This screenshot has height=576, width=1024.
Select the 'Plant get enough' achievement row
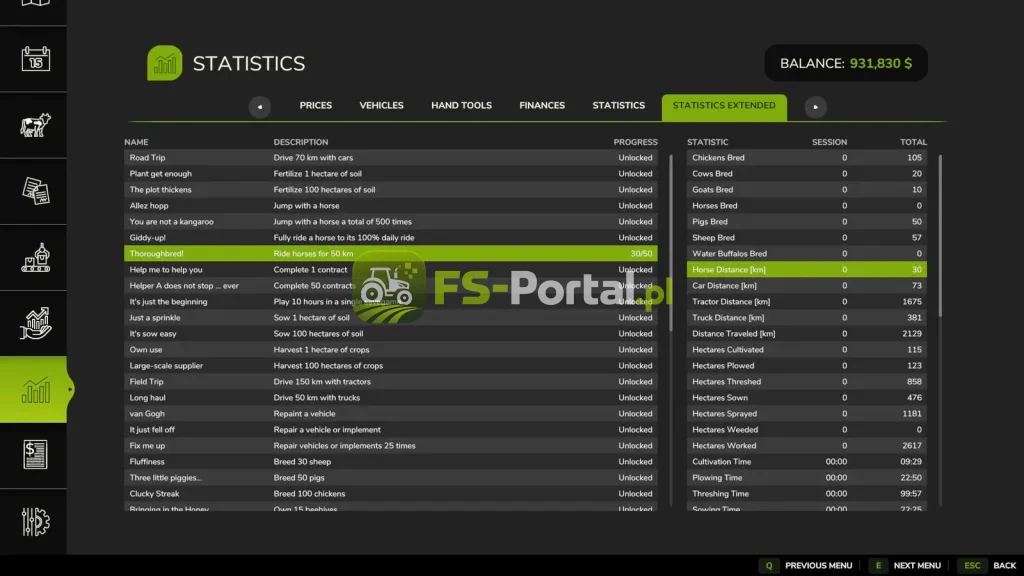coord(391,174)
